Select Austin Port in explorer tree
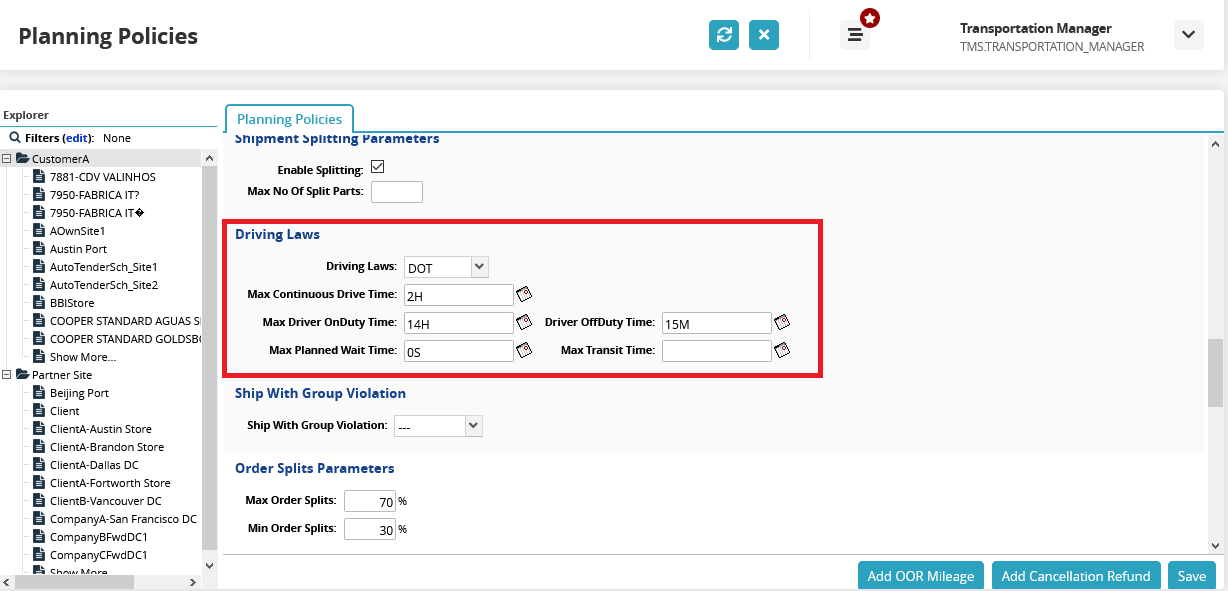 tap(78, 249)
